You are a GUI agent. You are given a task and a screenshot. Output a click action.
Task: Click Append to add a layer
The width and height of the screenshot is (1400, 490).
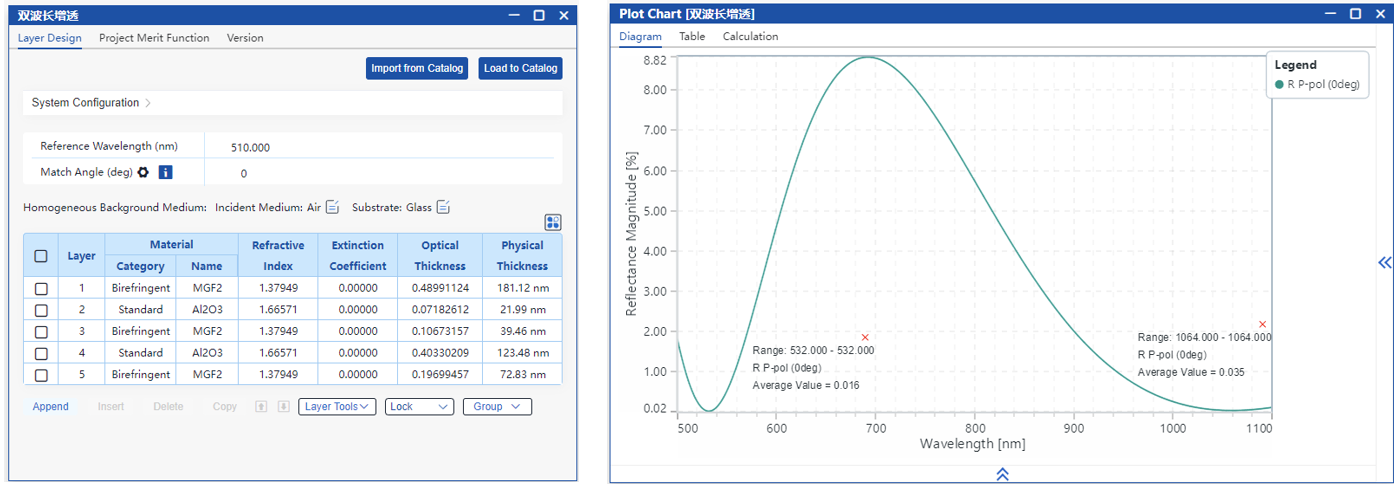(x=51, y=407)
